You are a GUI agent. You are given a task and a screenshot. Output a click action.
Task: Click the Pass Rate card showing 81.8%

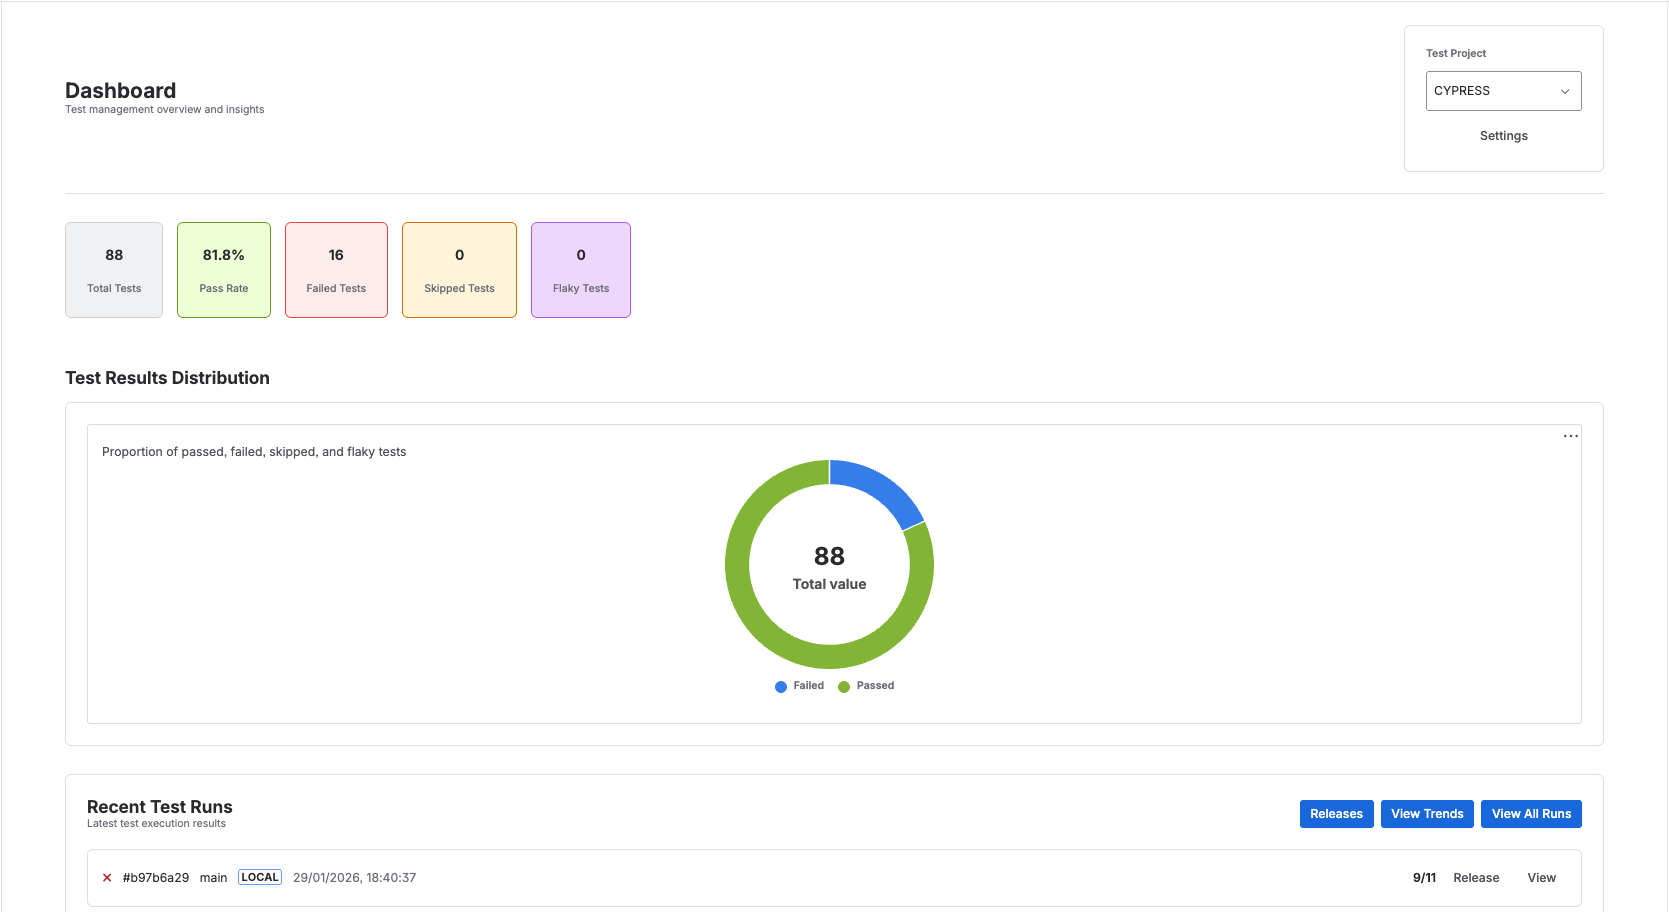click(x=223, y=269)
